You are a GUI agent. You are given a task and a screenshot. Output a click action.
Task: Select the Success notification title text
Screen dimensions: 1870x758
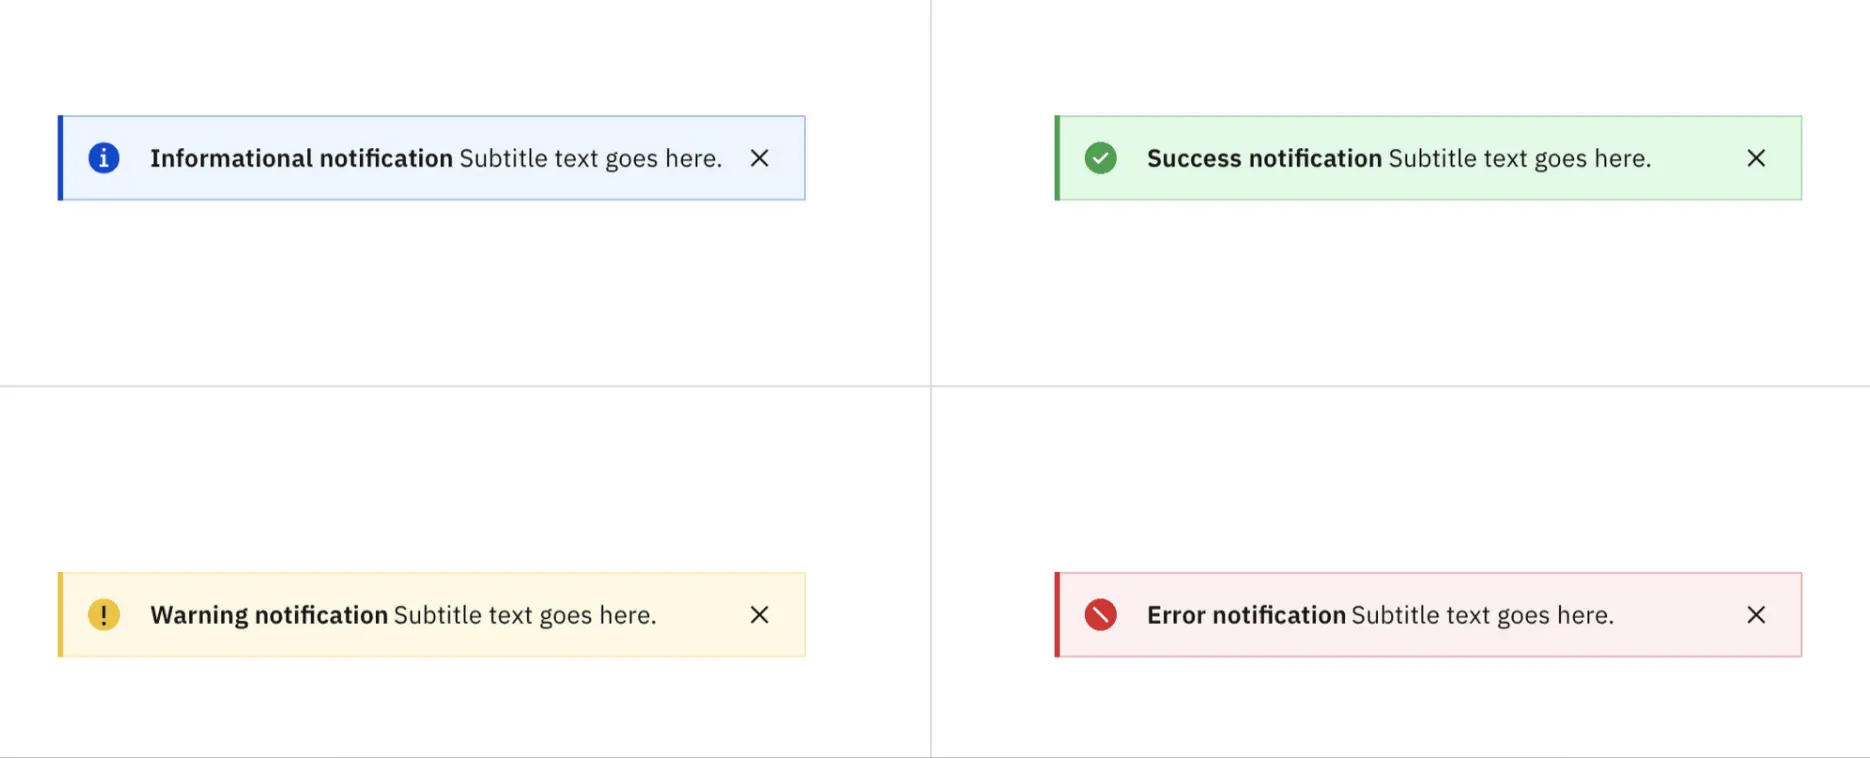click(1264, 158)
